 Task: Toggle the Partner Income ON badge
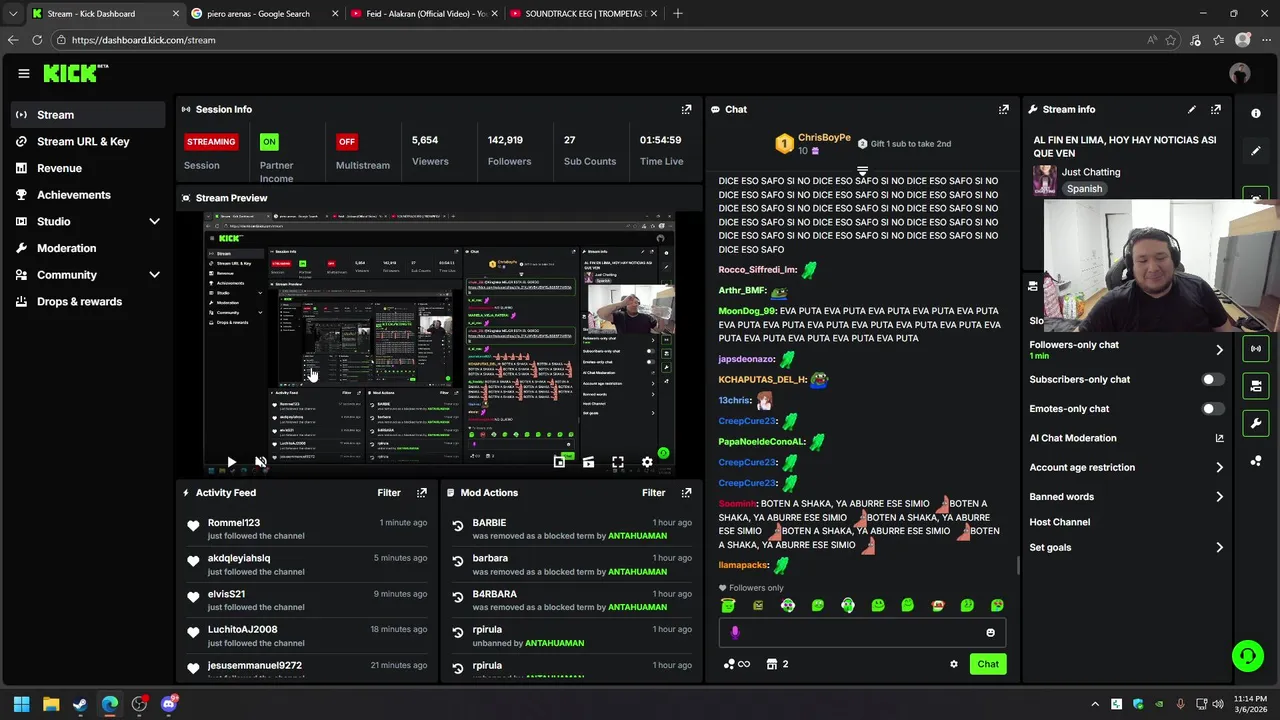(269, 142)
